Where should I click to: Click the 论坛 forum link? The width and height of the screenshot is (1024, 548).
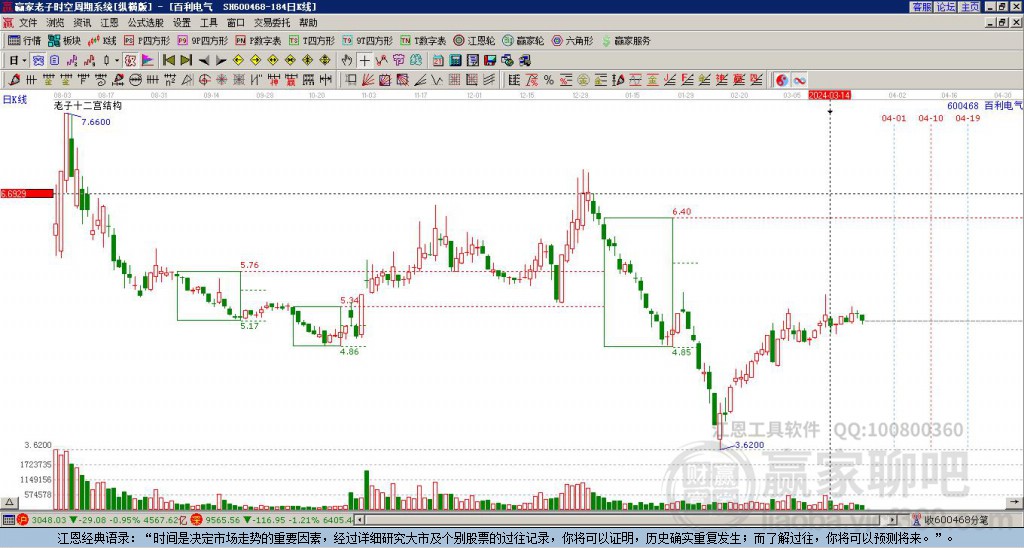(946, 7)
